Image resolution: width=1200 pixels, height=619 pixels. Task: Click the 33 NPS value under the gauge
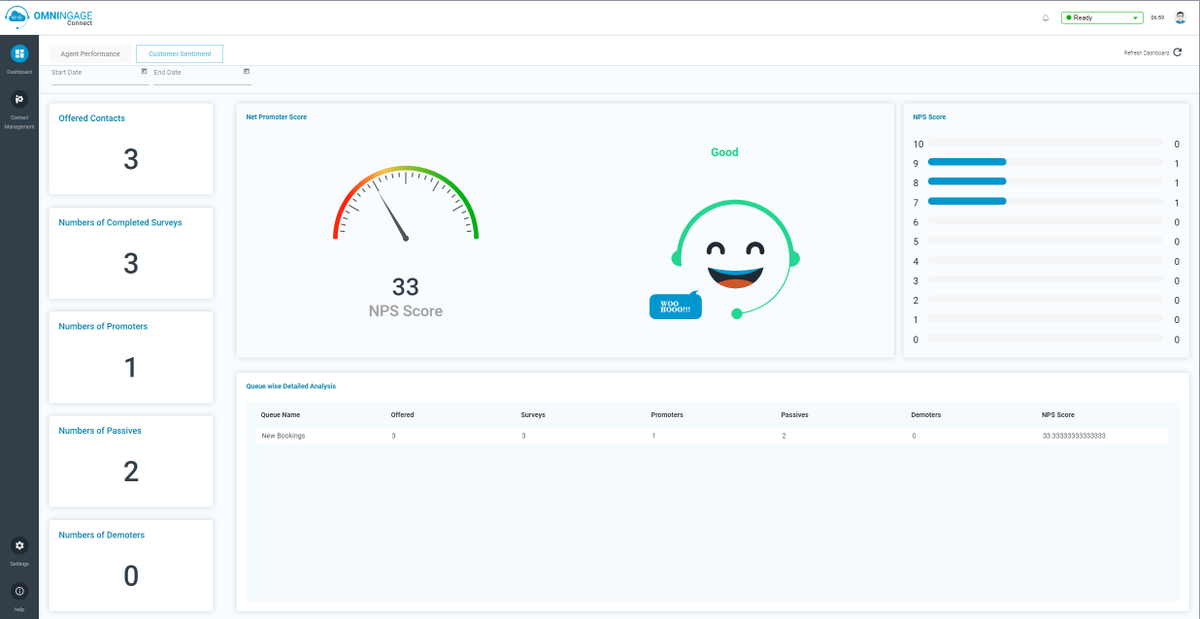click(x=405, y=287)
